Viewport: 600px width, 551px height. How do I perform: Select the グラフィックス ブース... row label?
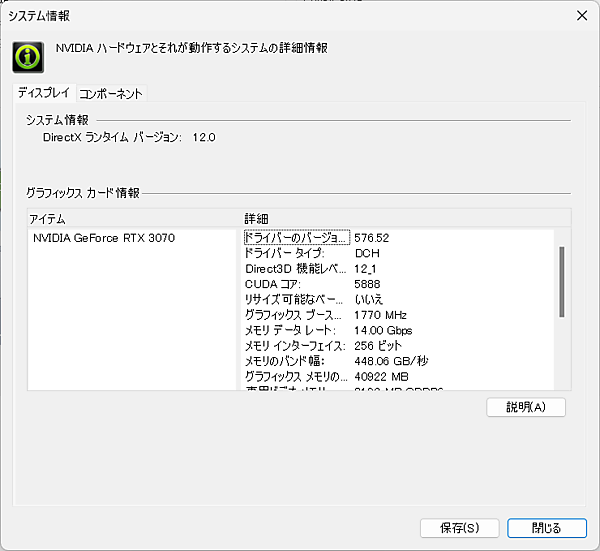point(293,315)
